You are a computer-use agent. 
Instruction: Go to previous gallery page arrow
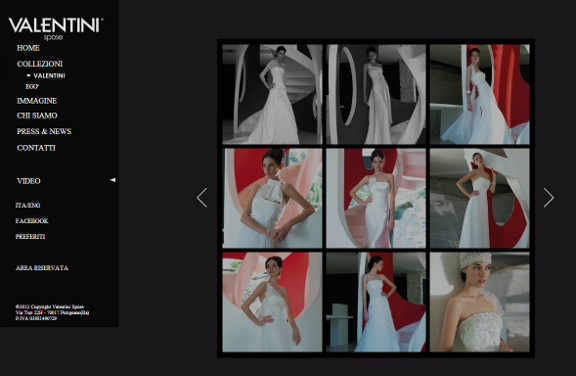click(x=202, y=198)
